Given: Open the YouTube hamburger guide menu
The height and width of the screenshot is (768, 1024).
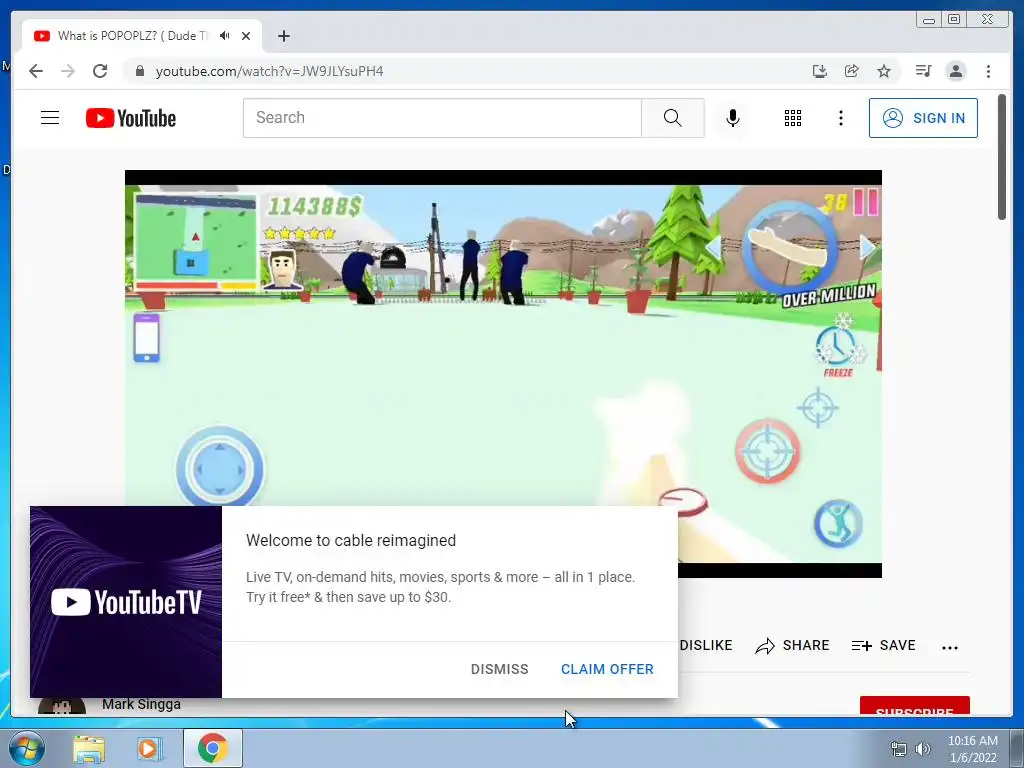Looking at the screenshot, I should coord(50,118).
